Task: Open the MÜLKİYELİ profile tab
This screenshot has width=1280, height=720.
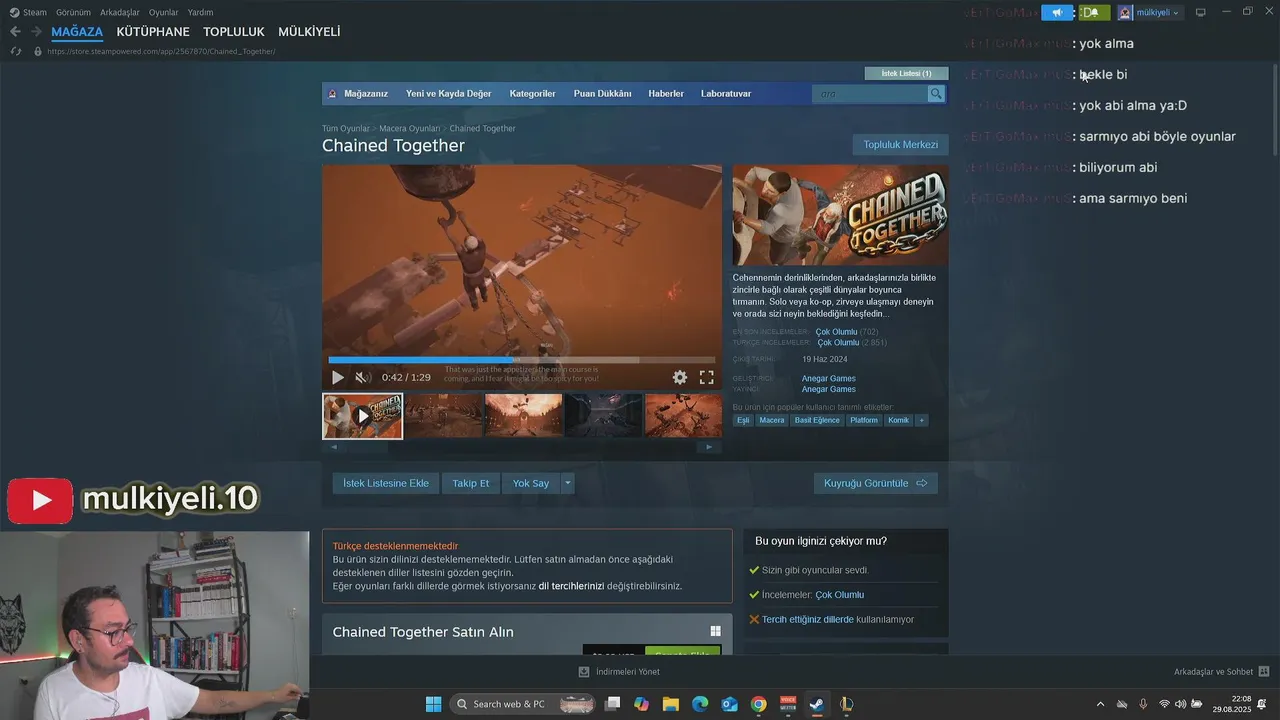Action: (309, 32)
